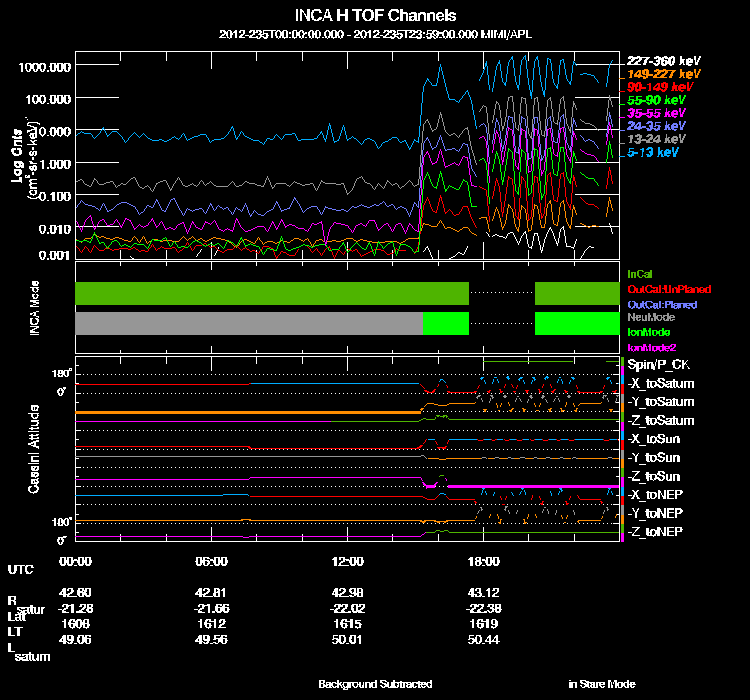The image size is (750, 700).
Task: Click the INCA Mode axis label
Action: click(x=34, y=308)
